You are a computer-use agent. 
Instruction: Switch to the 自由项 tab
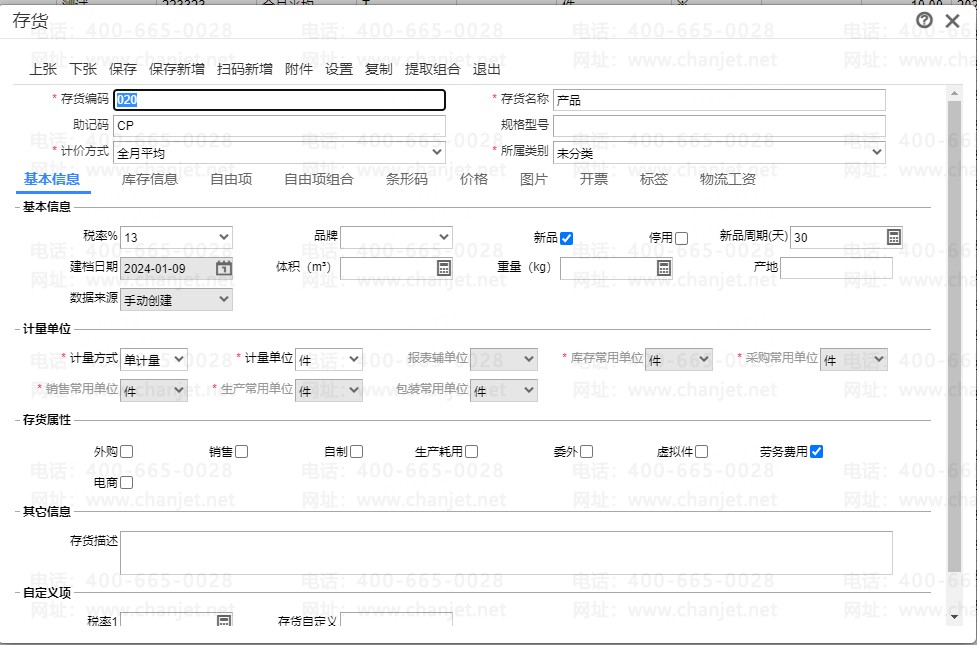[x=231, y=179]
